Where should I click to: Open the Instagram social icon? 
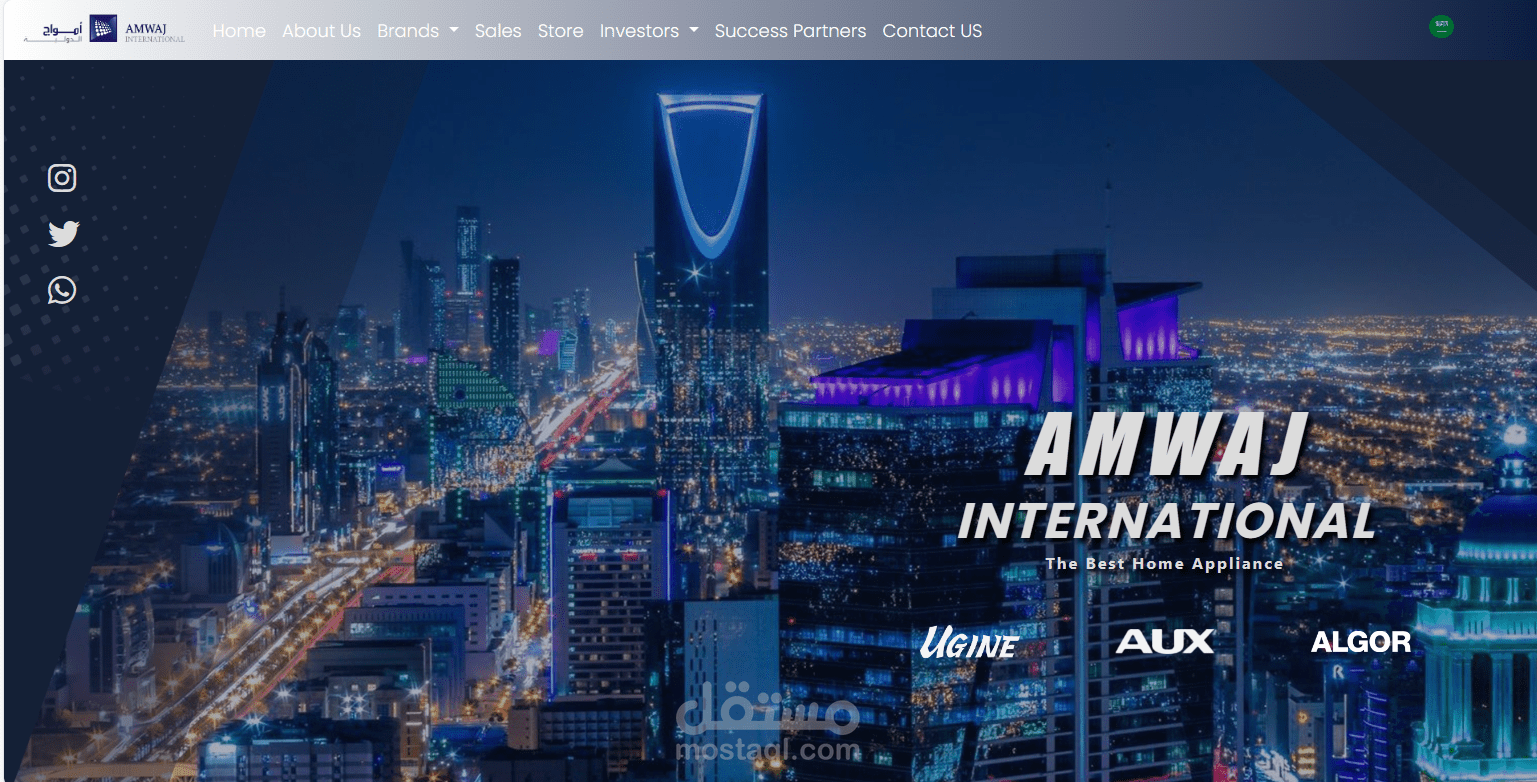pos(62,178)
